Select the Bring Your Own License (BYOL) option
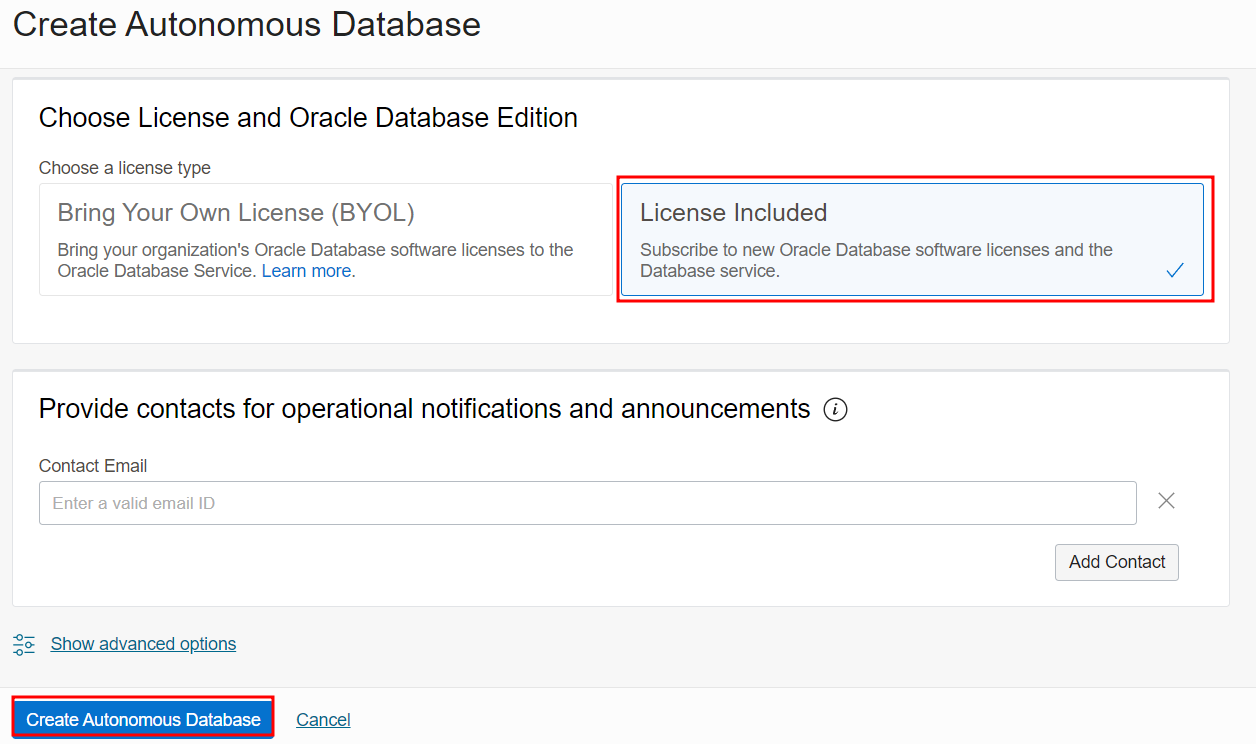 (326, 239)
